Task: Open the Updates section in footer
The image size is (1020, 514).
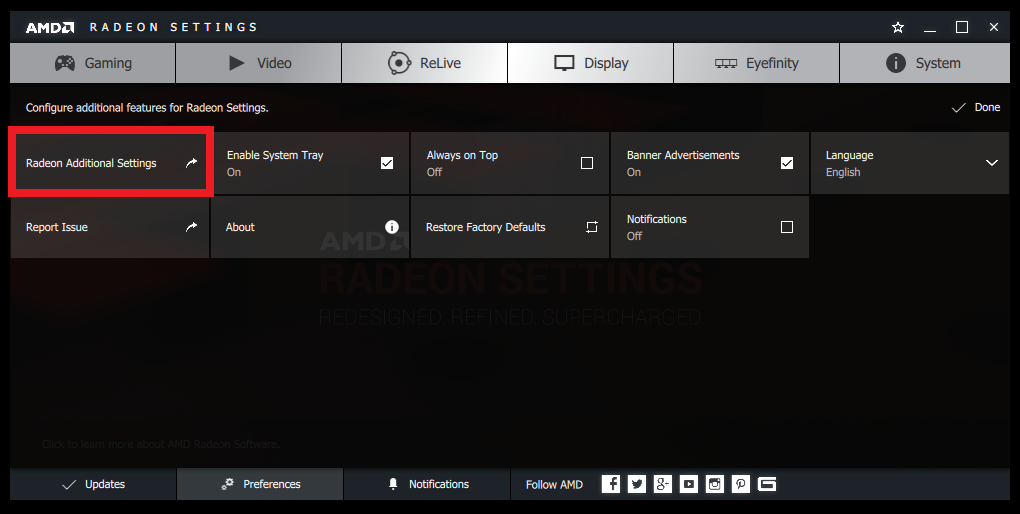Action: pyautogui.click(x=93, y=484)
